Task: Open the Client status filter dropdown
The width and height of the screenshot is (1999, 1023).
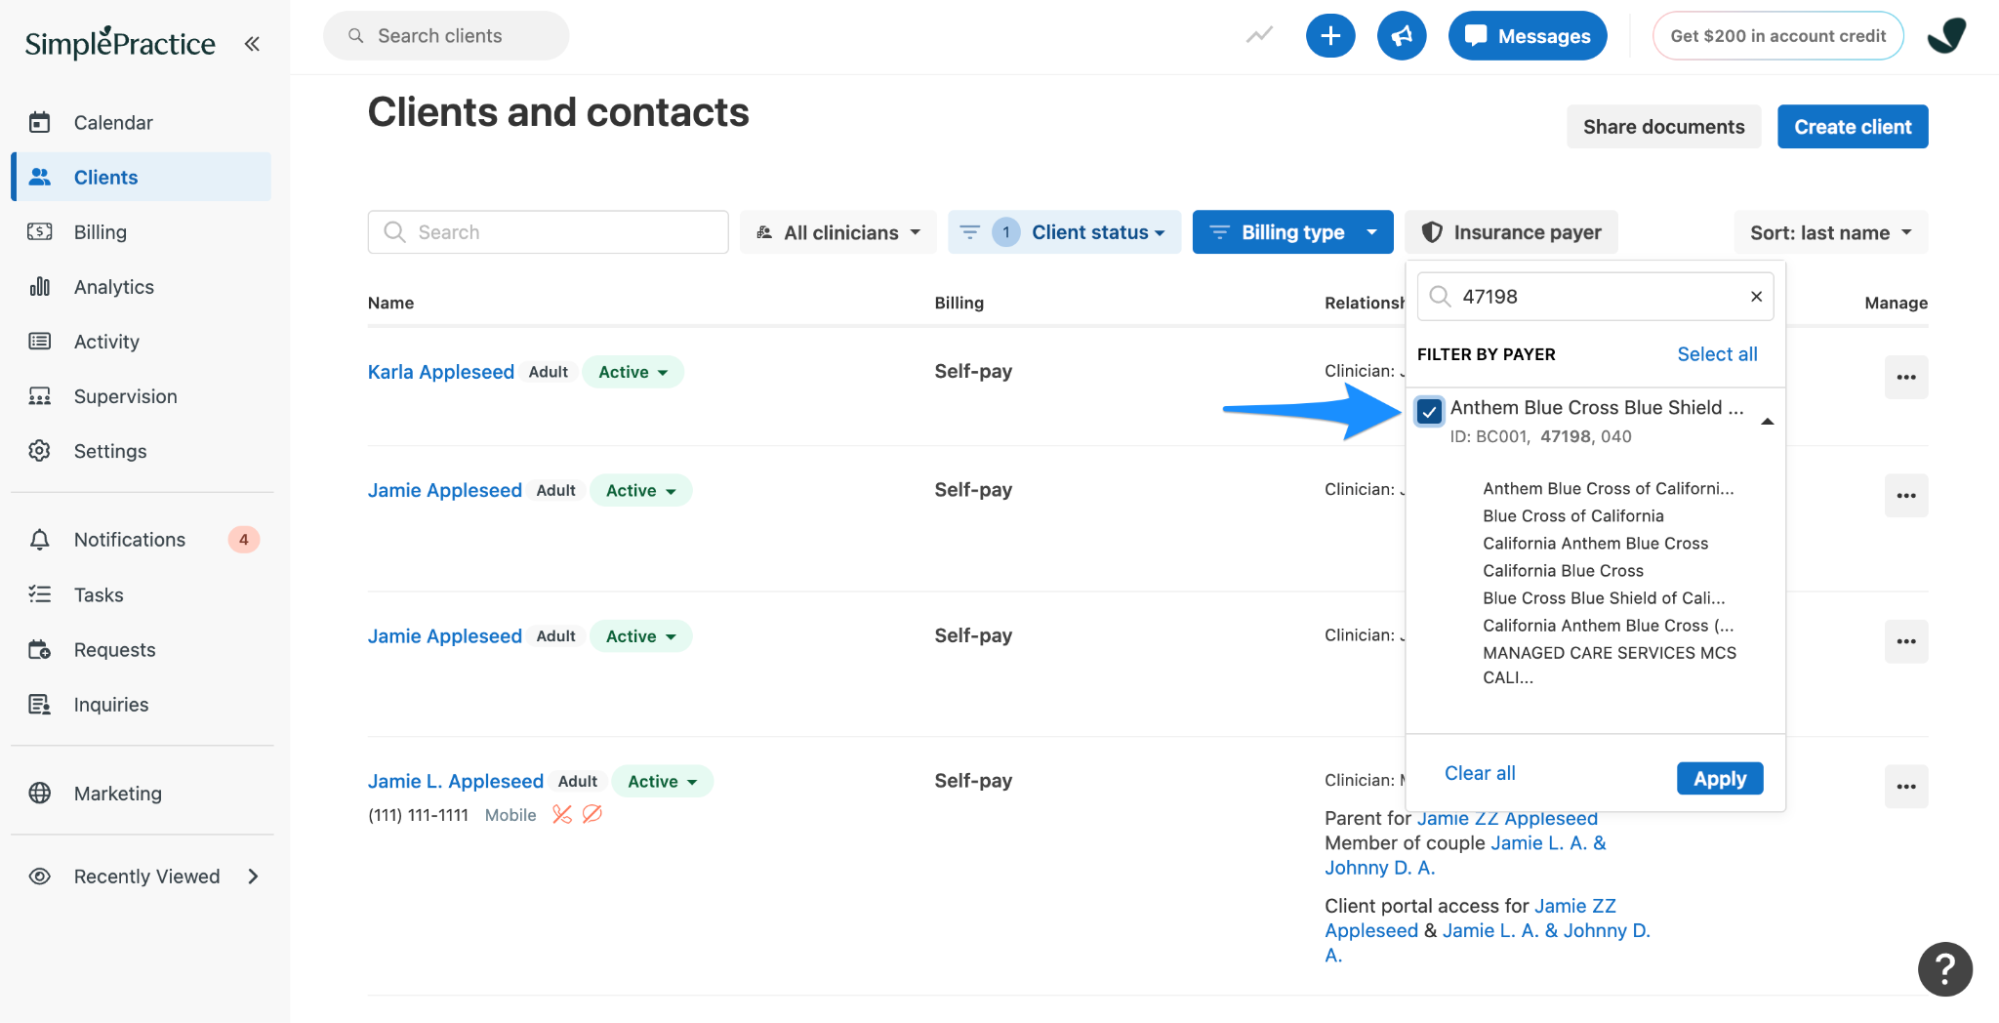Action: click(1064, 232)
